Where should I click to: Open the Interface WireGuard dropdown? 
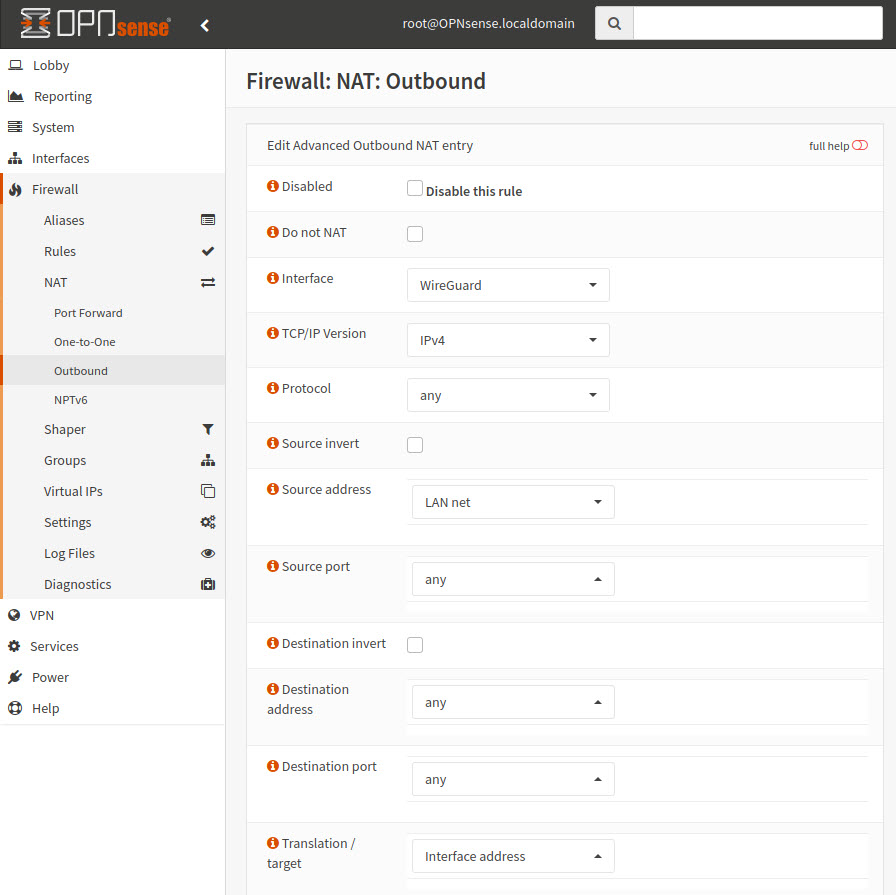508,285
